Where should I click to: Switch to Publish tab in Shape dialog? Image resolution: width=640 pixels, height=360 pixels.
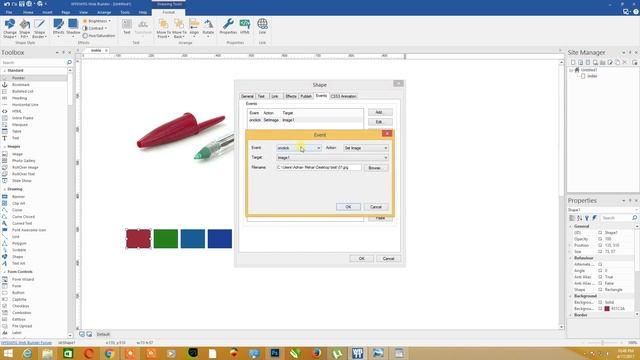click(x=306, y=96)
